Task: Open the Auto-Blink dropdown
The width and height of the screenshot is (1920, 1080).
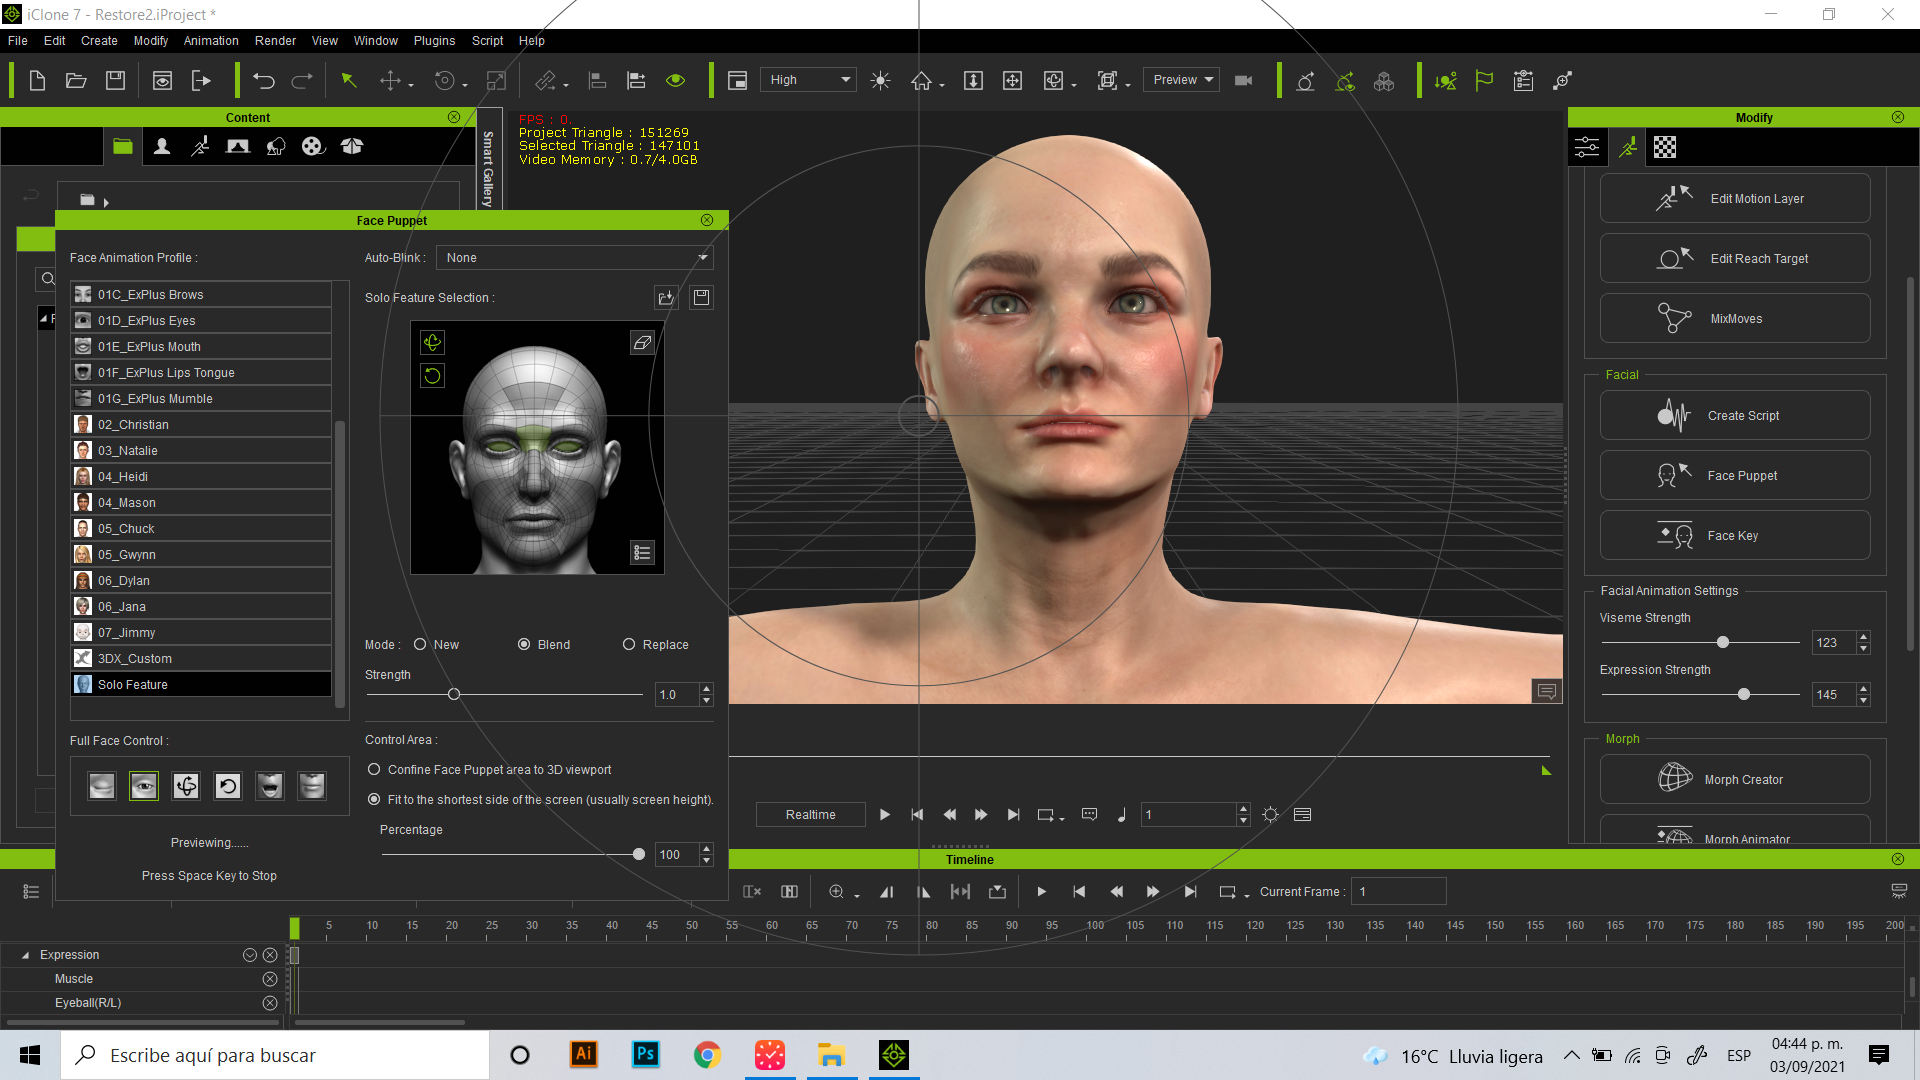Action: (574, 258)
